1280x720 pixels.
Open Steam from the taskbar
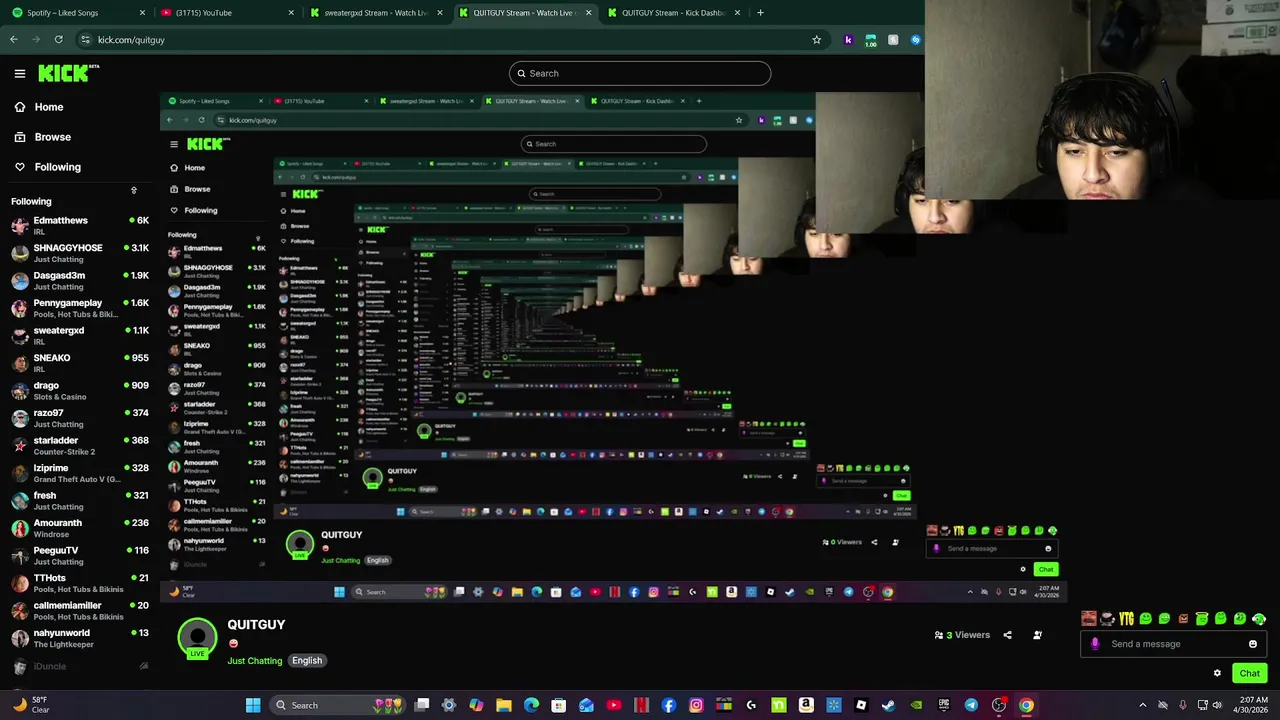pyautogui.click(x=888, y=705)
